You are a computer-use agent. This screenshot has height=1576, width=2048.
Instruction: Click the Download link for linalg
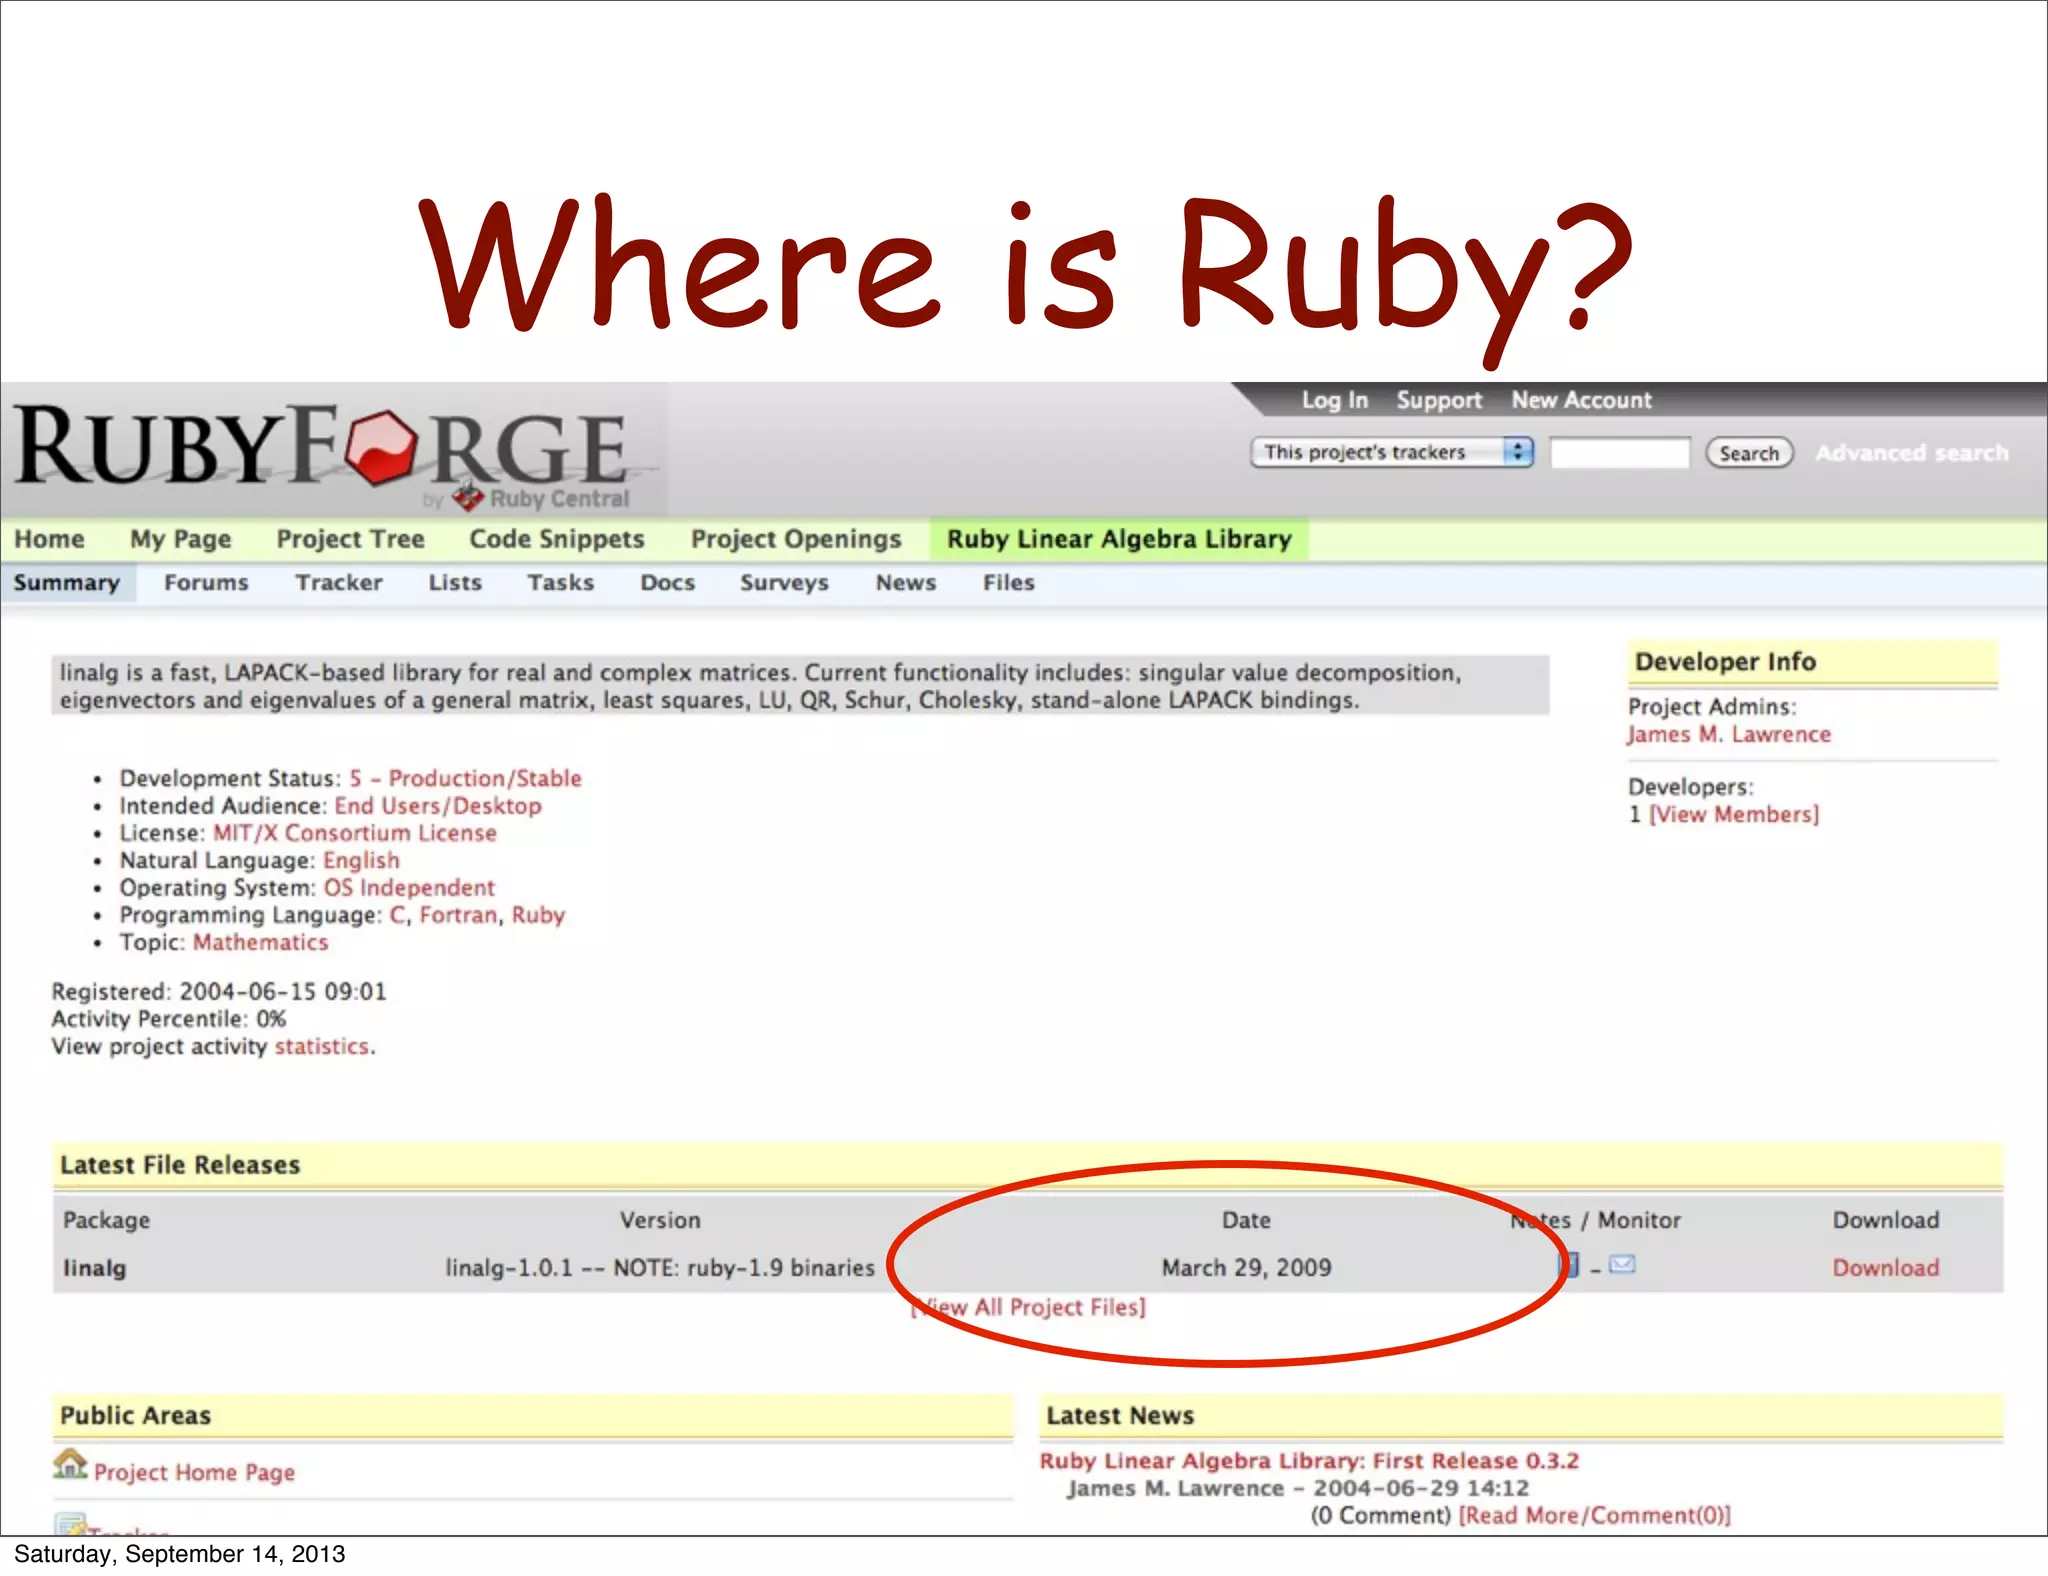pos(1885,1267)
